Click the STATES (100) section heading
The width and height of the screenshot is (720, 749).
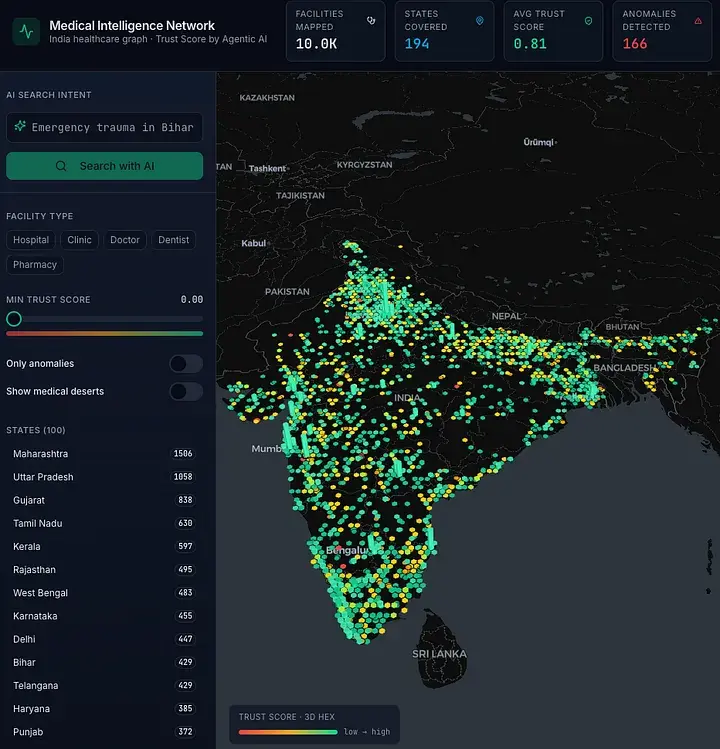[x=36, y=430]
